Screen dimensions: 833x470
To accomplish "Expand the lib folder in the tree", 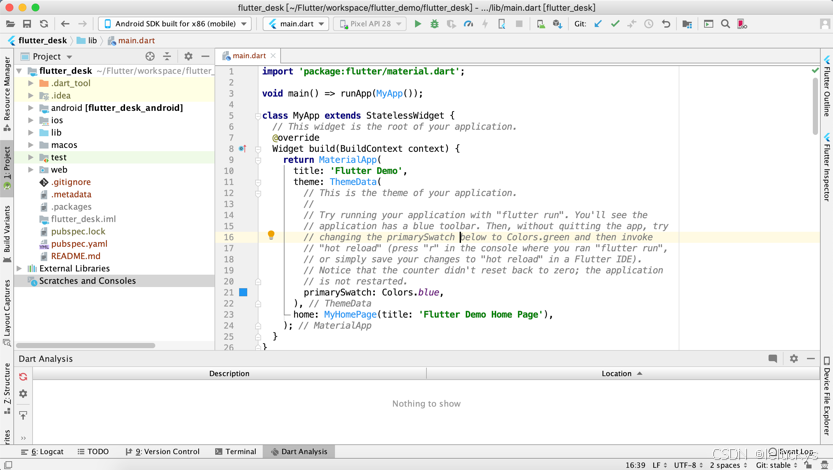I will pos(31,133).
